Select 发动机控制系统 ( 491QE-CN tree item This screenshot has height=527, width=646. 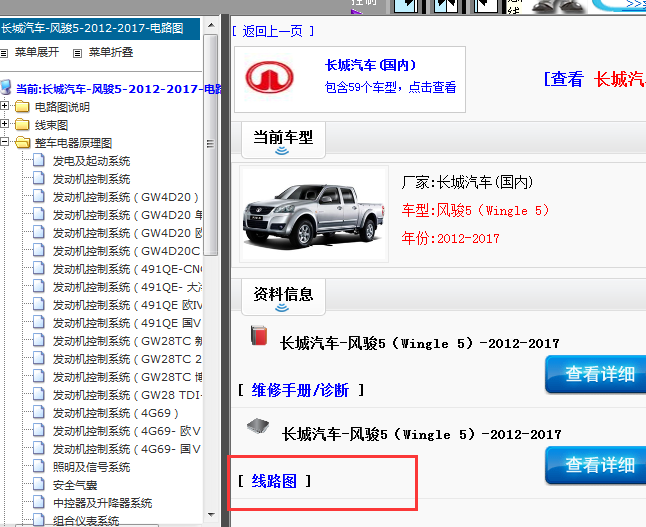coord(127,269)
